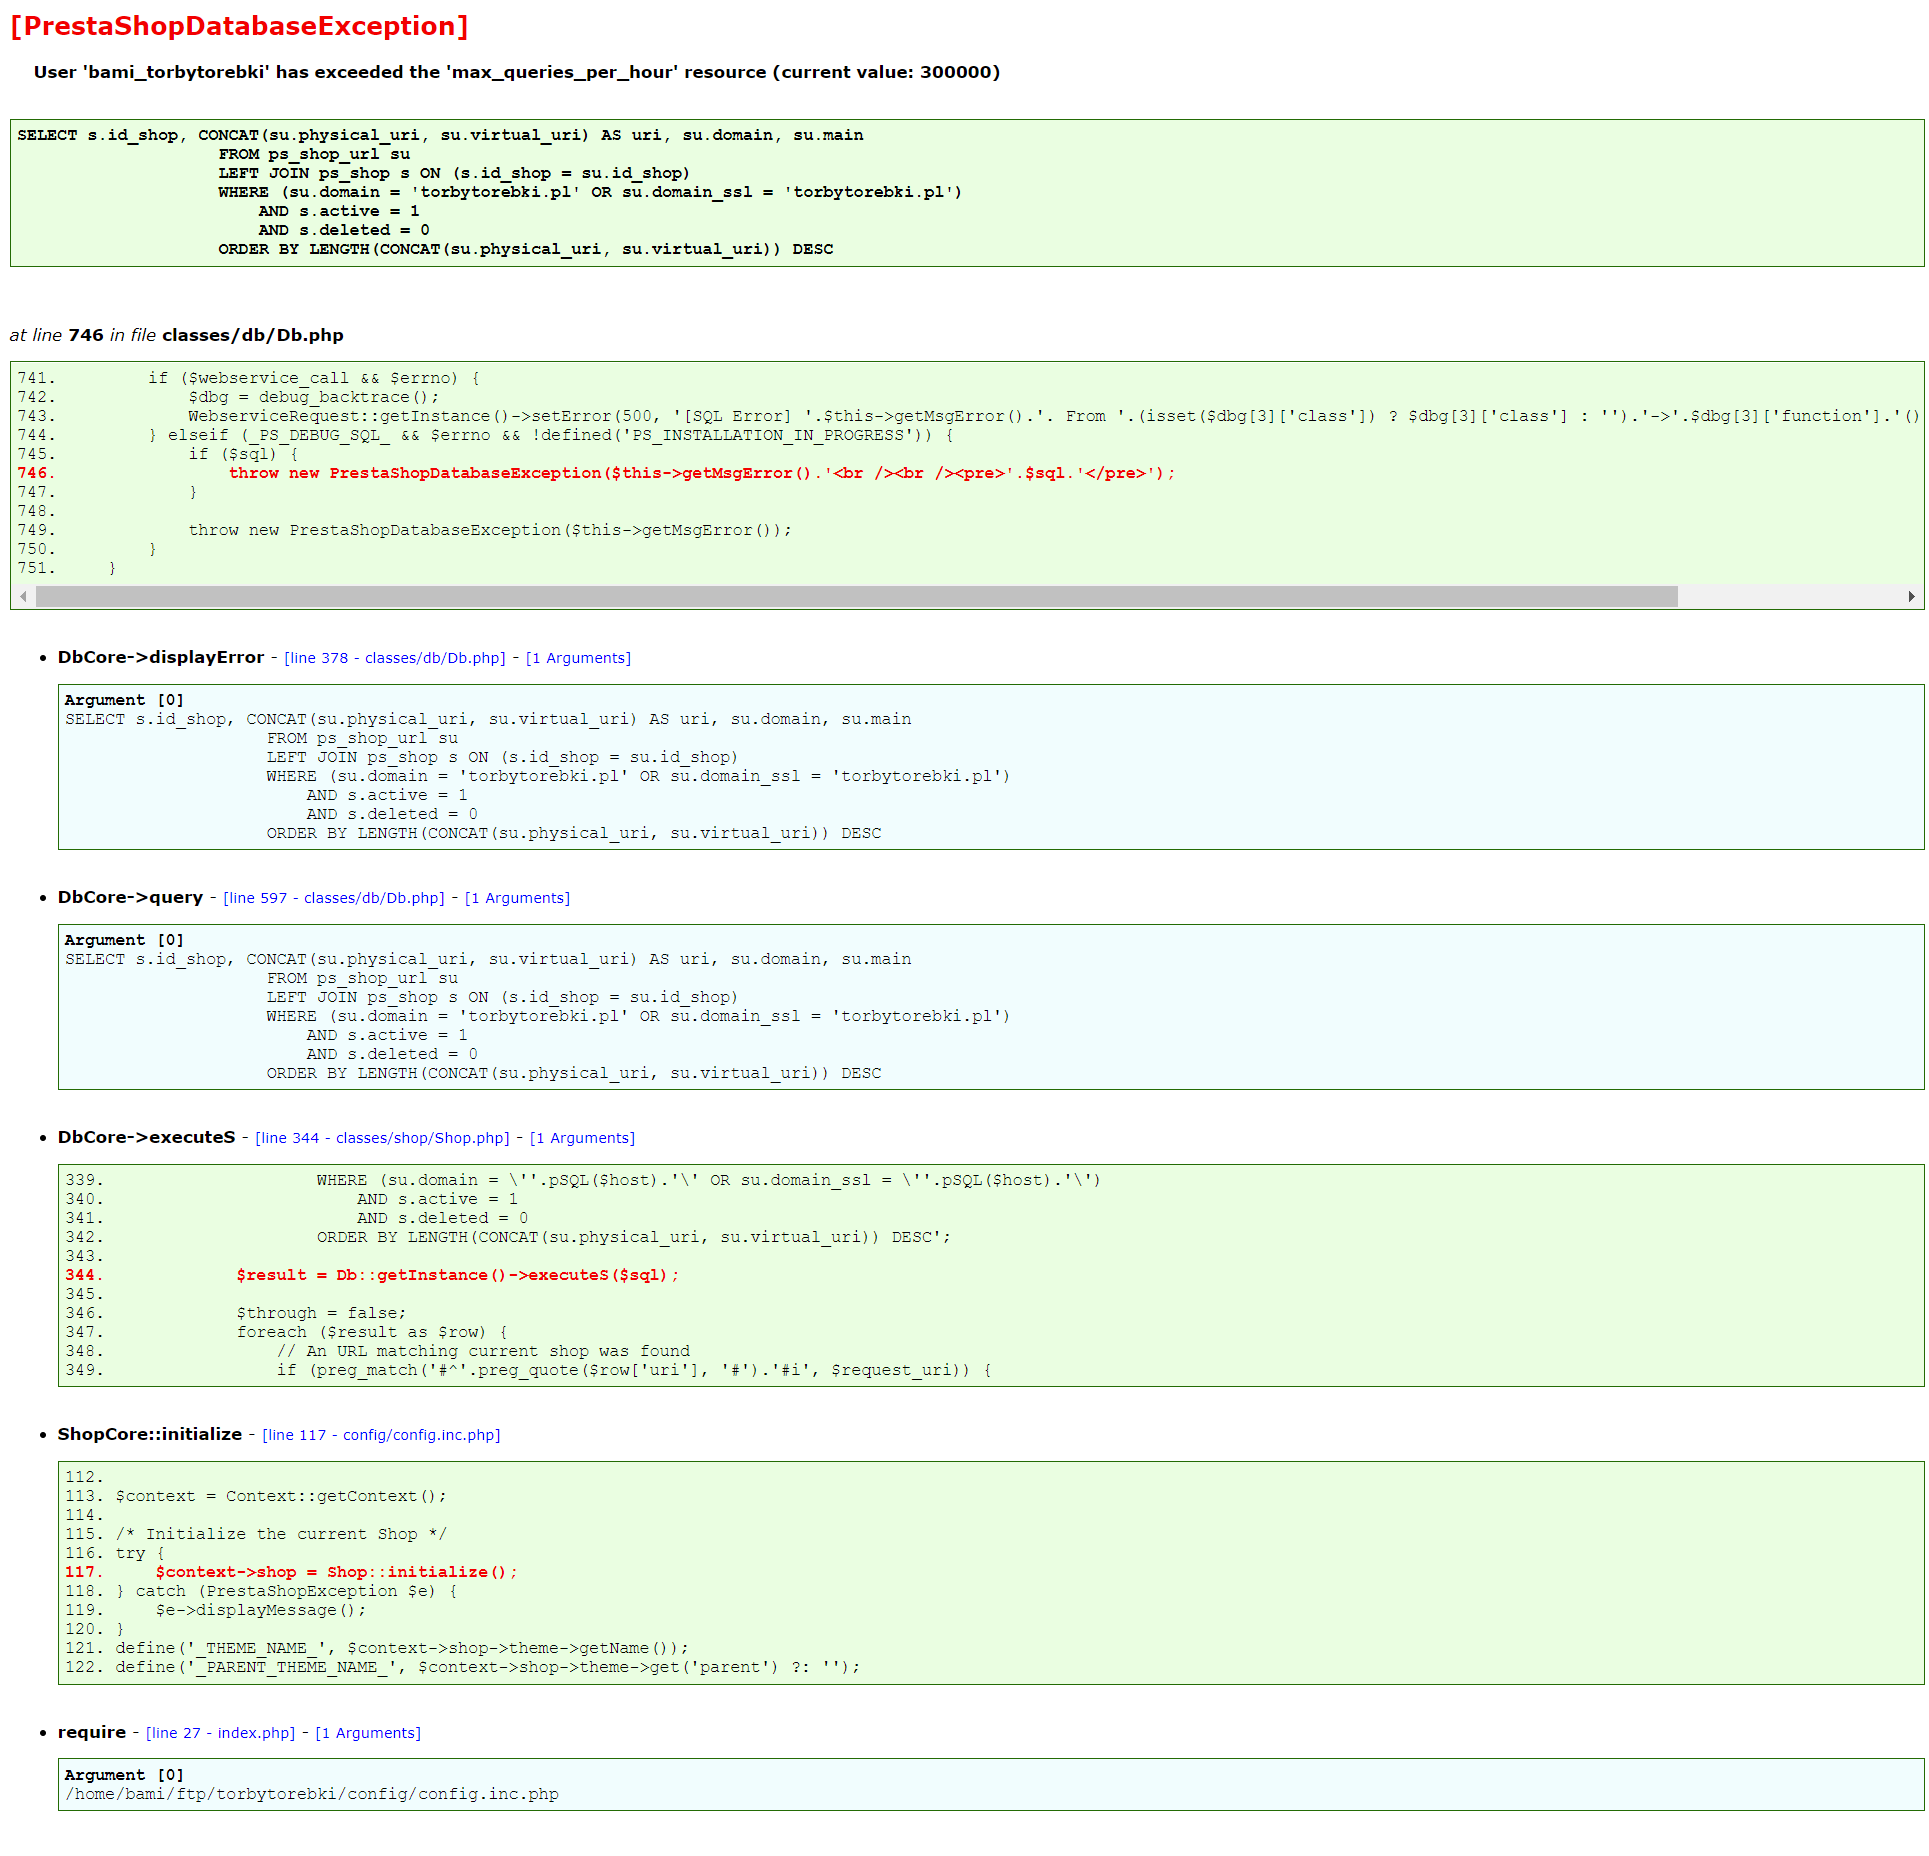
Task: Click highlighted line 344 executeS statement
Action: coord(457,1275)
